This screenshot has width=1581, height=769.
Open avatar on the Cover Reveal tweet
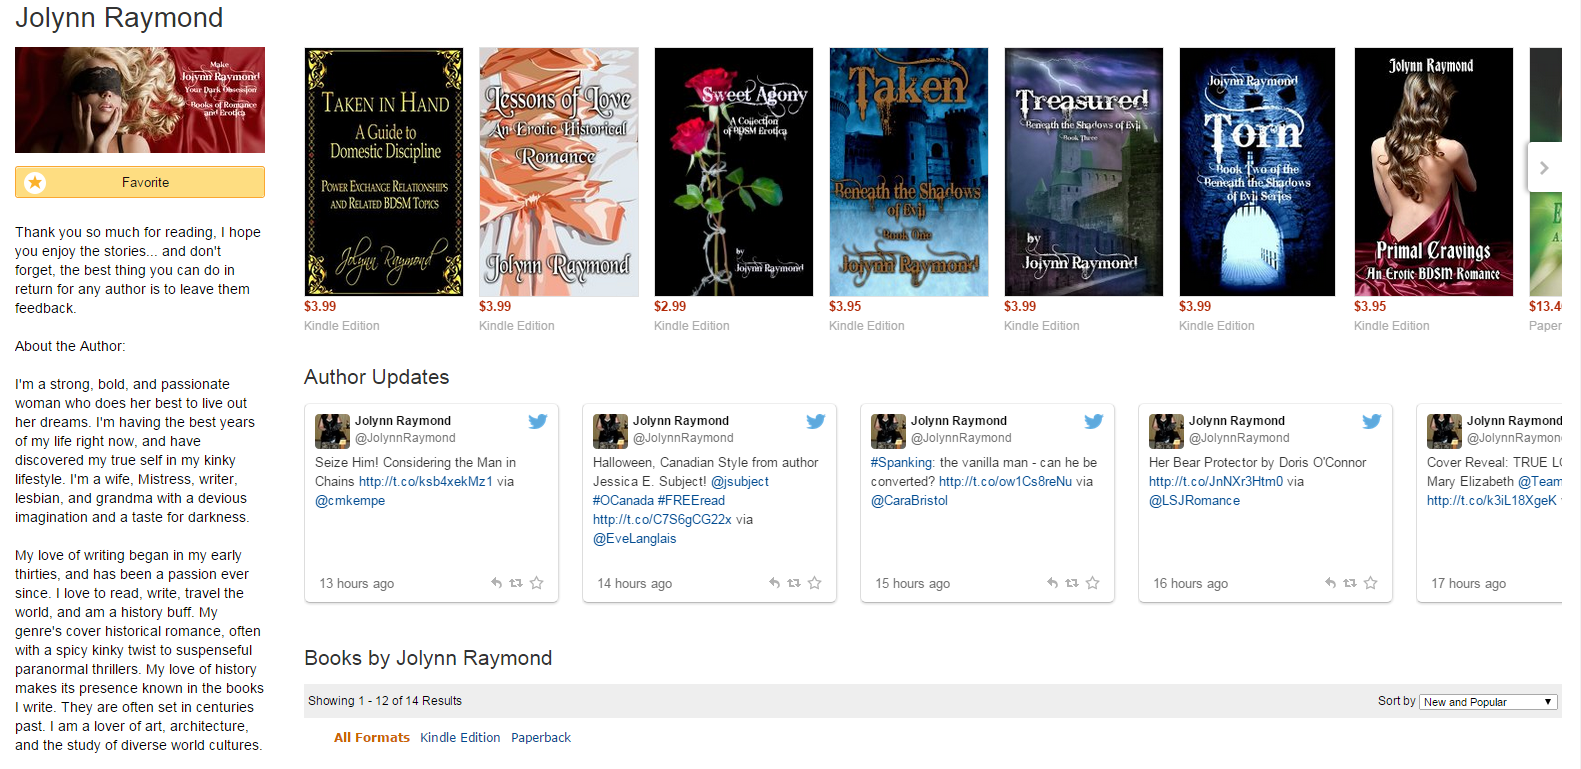click(1444, 431)
